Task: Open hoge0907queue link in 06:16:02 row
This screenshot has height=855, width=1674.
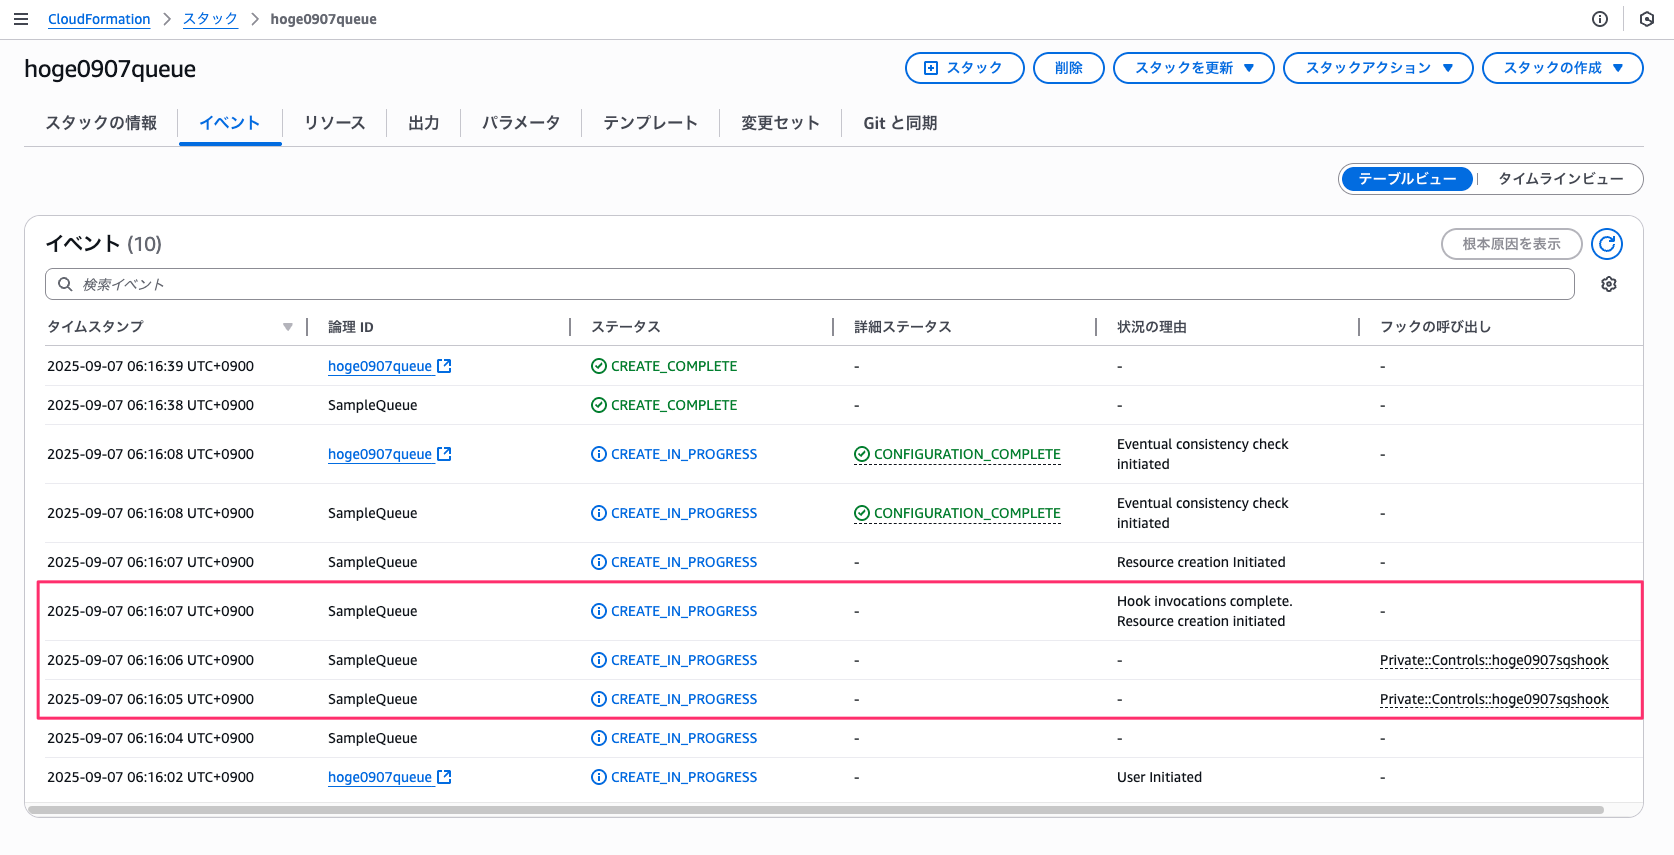Action: (380, 777)
